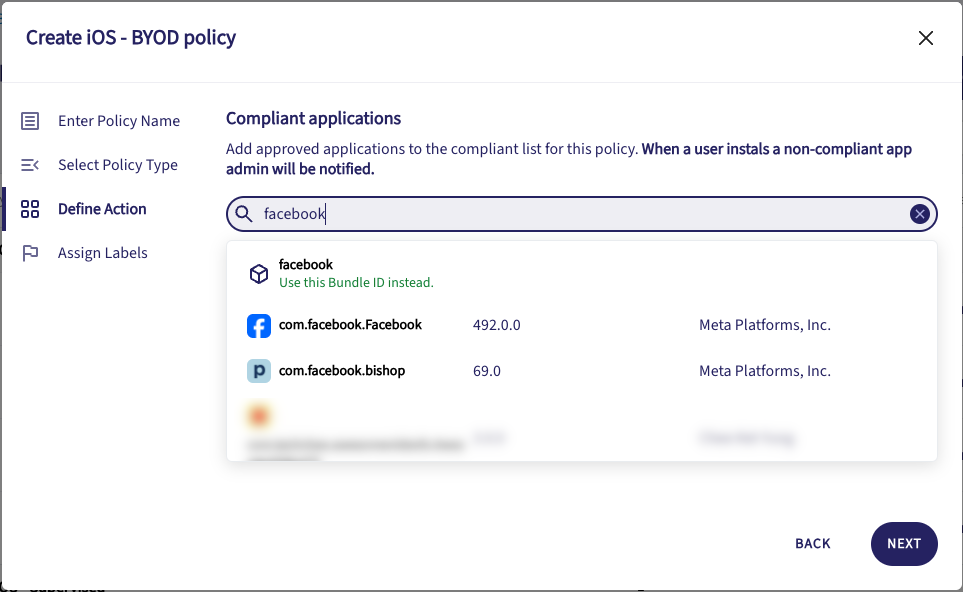The height and width of the screenshot is (592, 963).
Task: Click the cube icon beside facebook bundle
Action: click(x=259, y=274)
